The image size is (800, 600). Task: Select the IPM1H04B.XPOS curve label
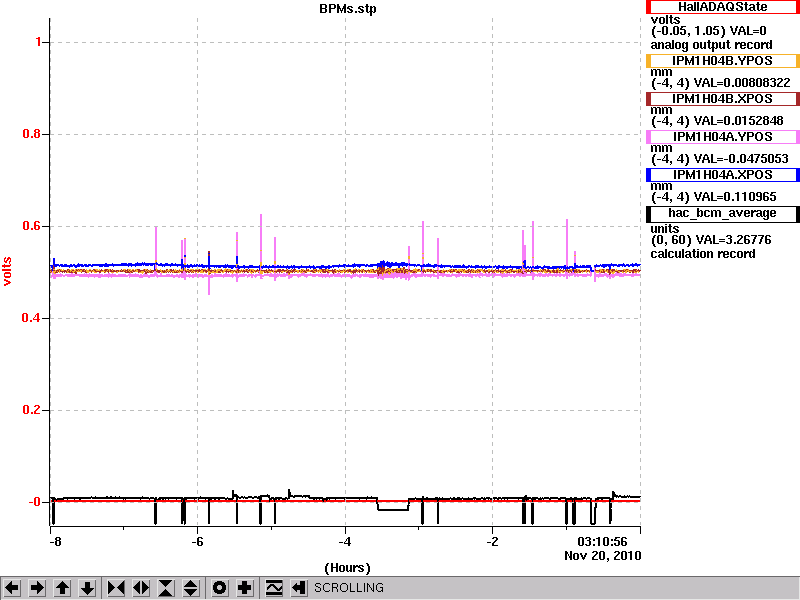point(722,98)
